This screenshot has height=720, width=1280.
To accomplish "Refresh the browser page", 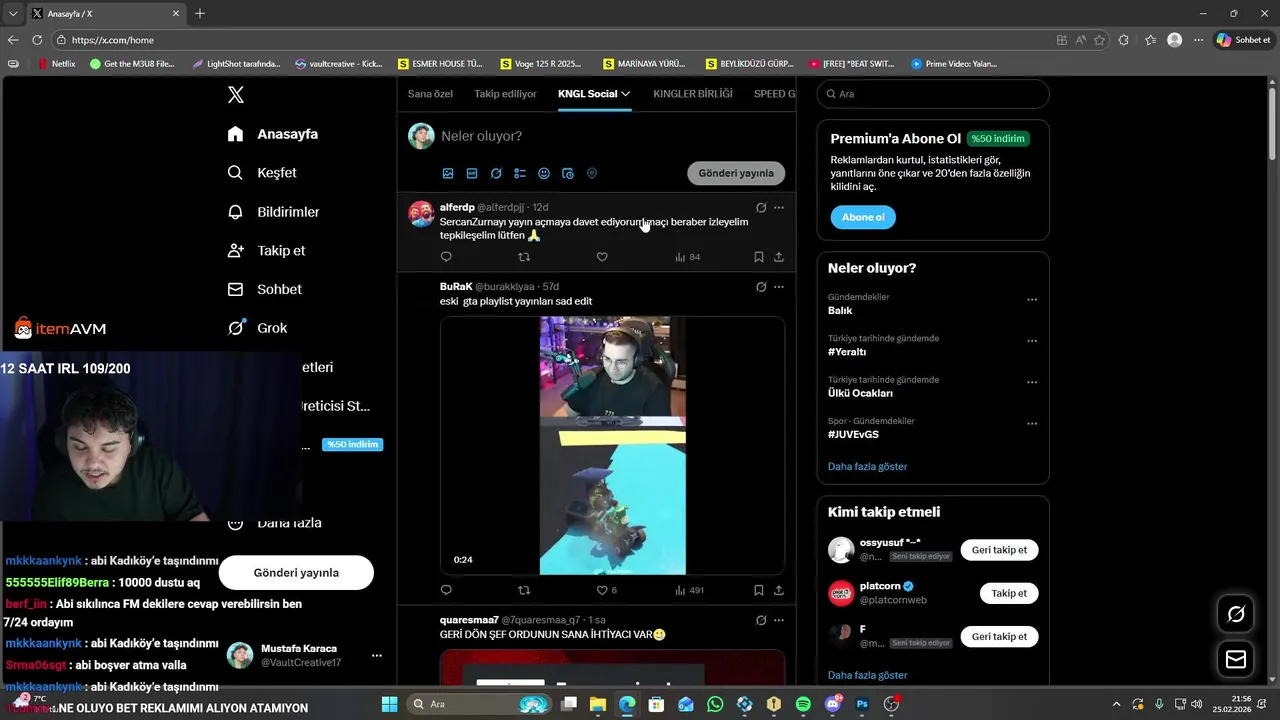I will 37,40.
